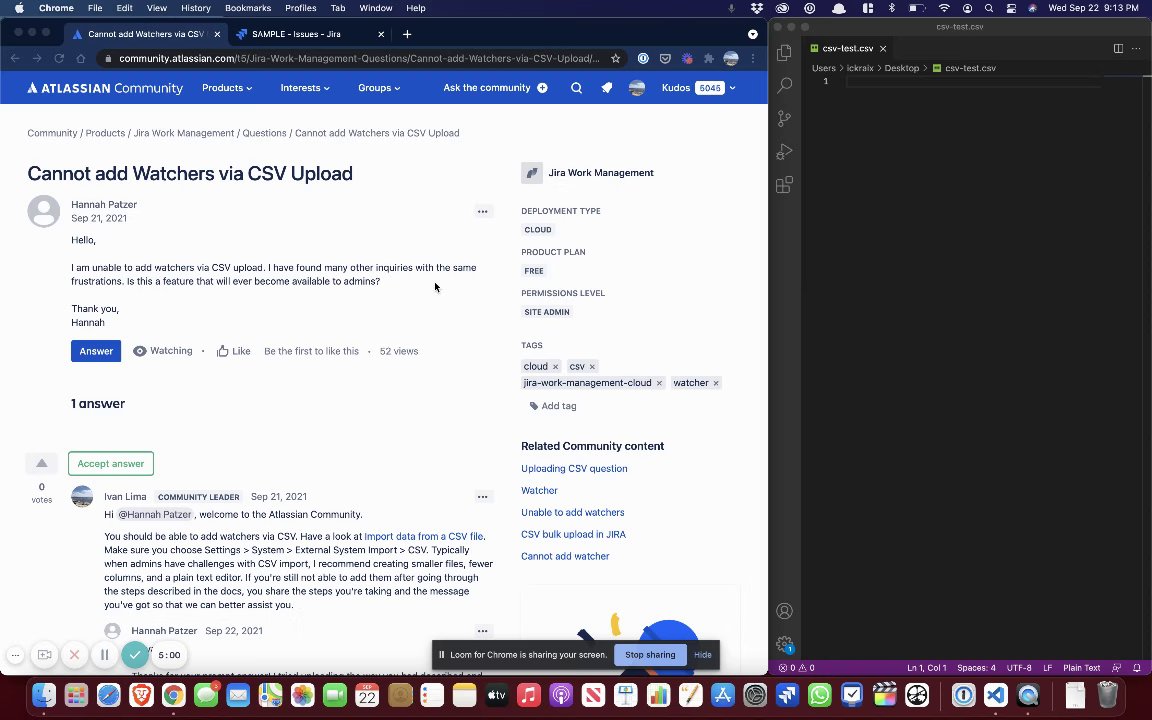Open more options on Ivan Lima's answer
Screen dimensions: 1152x720
[482, 497]
